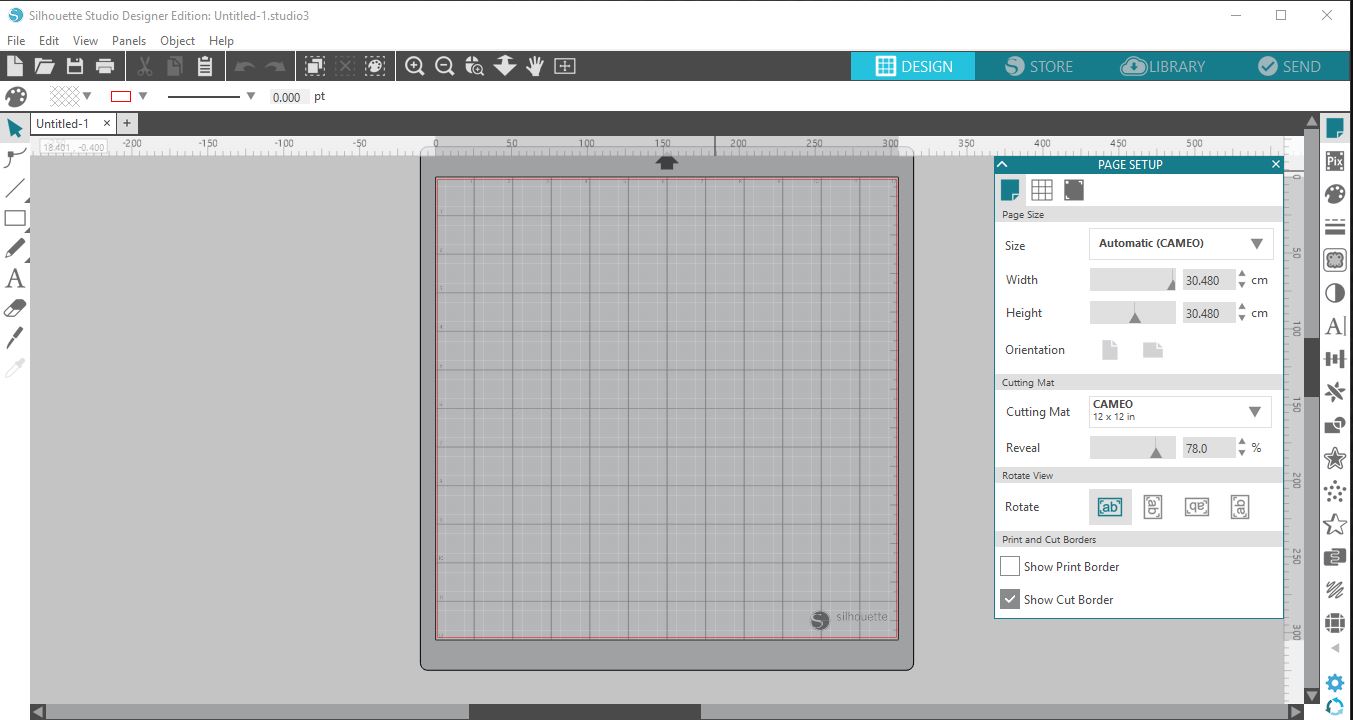This screenshot has width=1353, height=720.
Task: Open a file with folder icon
Action: (x=44, y=66)
